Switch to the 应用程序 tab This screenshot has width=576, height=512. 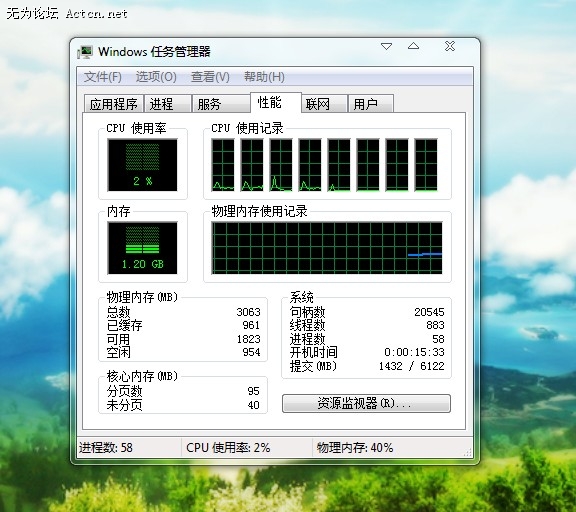click(114, 104)
